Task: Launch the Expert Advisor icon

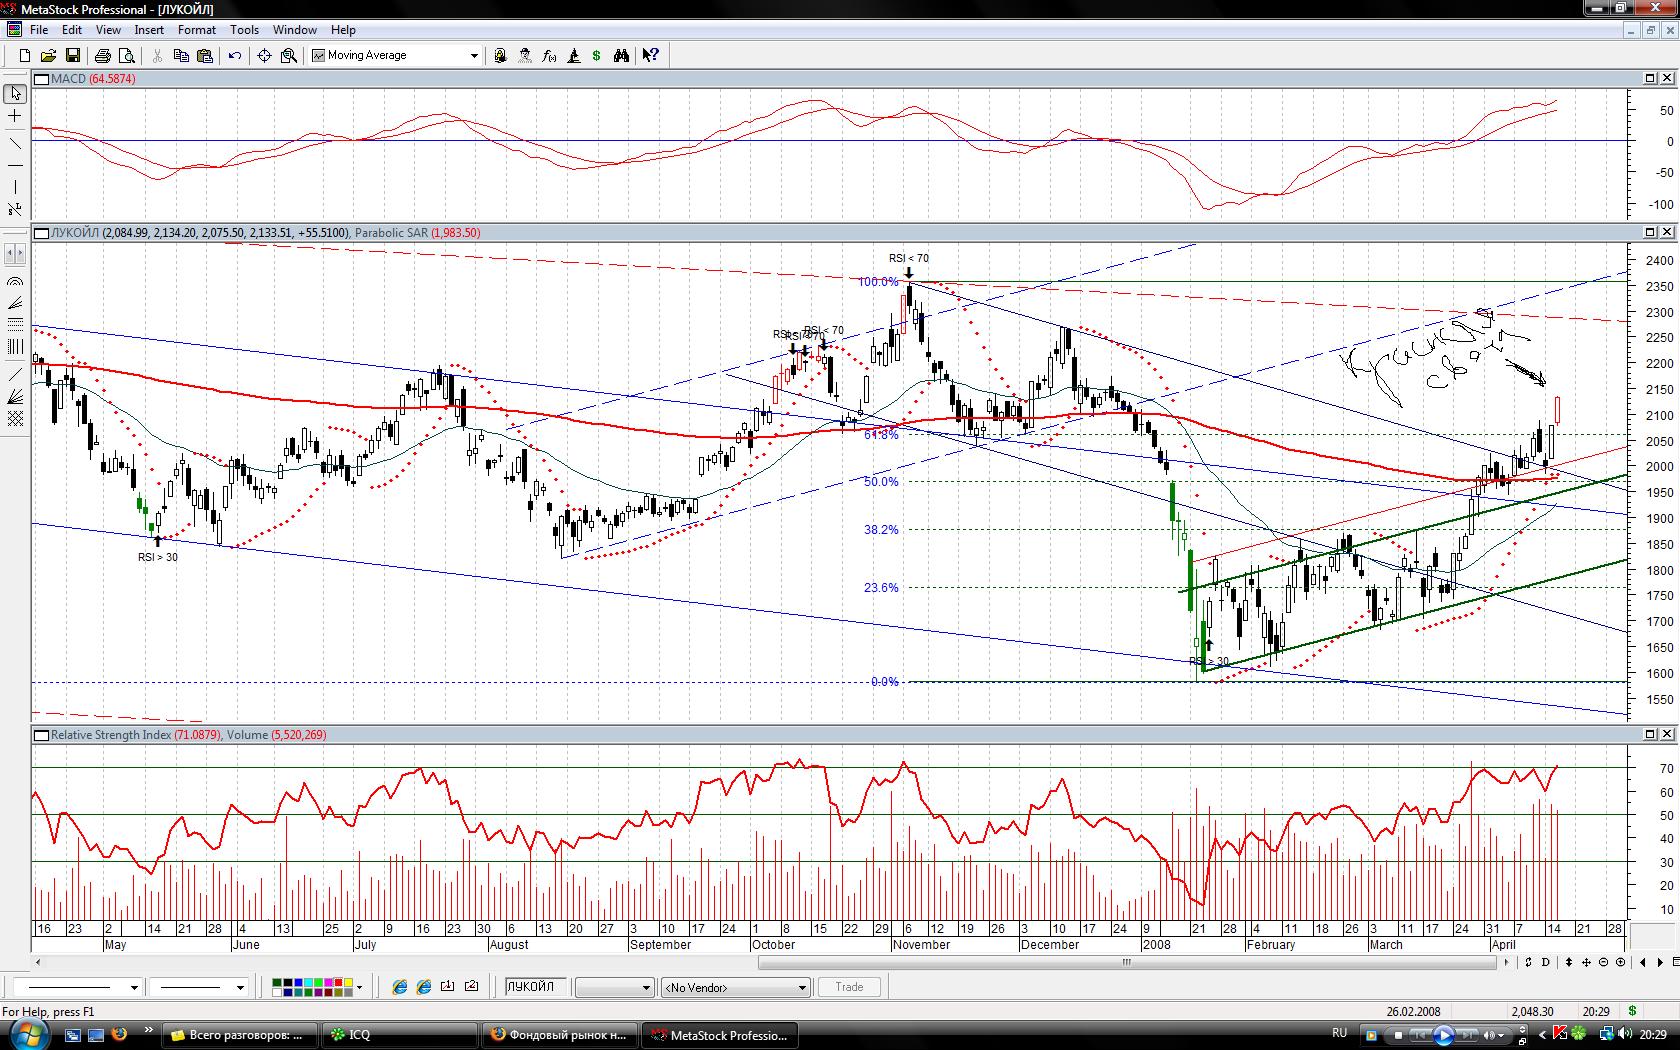Action: 525,56
